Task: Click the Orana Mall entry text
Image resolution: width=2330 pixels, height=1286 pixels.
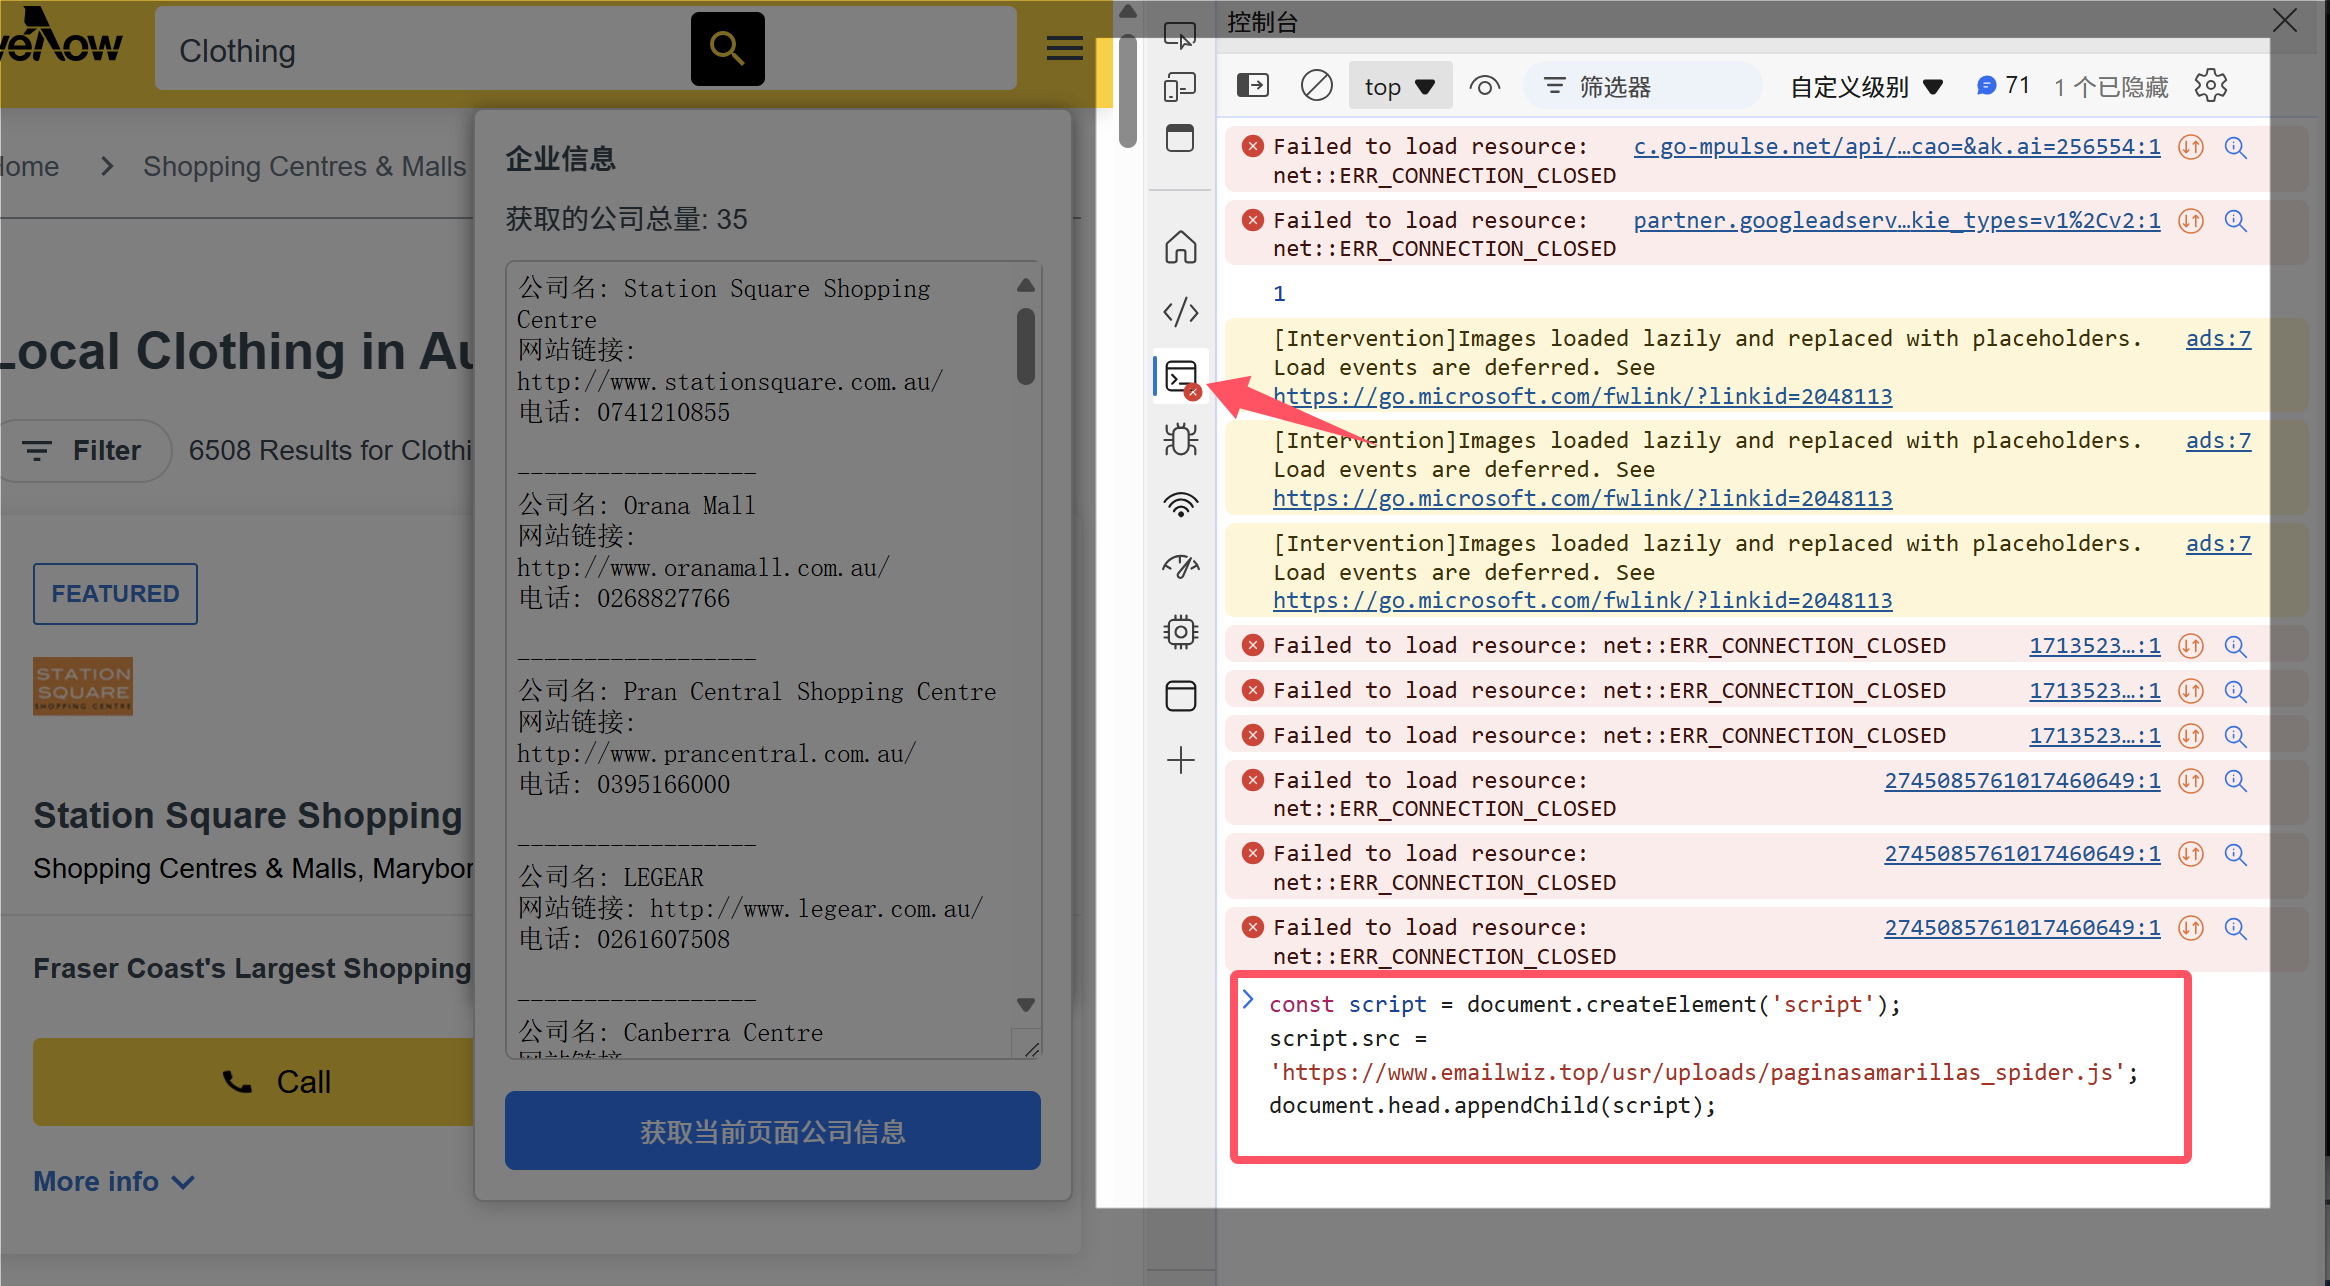Action: [688, 506]
